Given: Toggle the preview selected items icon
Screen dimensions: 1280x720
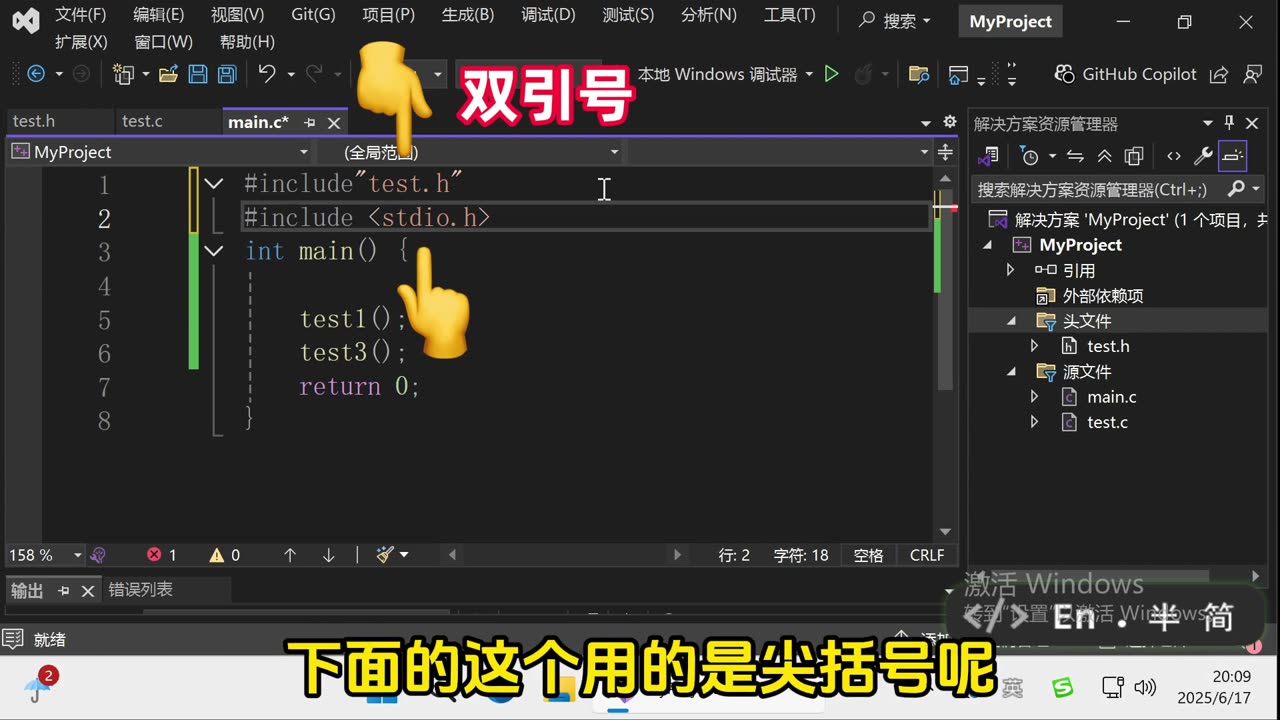Looking at the screenshot, I should pos(1232,156).
